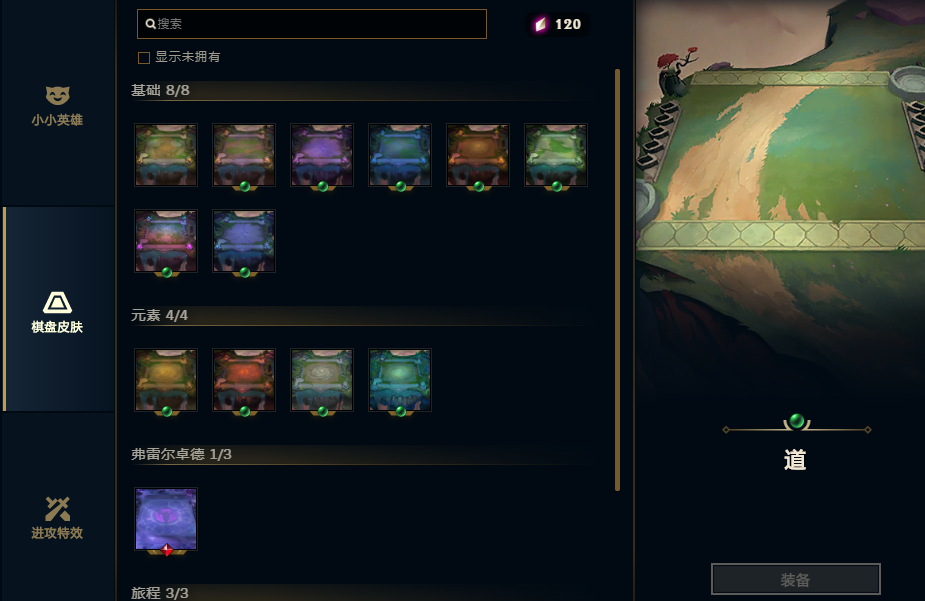
Task: Click the 弗雷尔卓德 1/3 section header
Action: (181, 454)
